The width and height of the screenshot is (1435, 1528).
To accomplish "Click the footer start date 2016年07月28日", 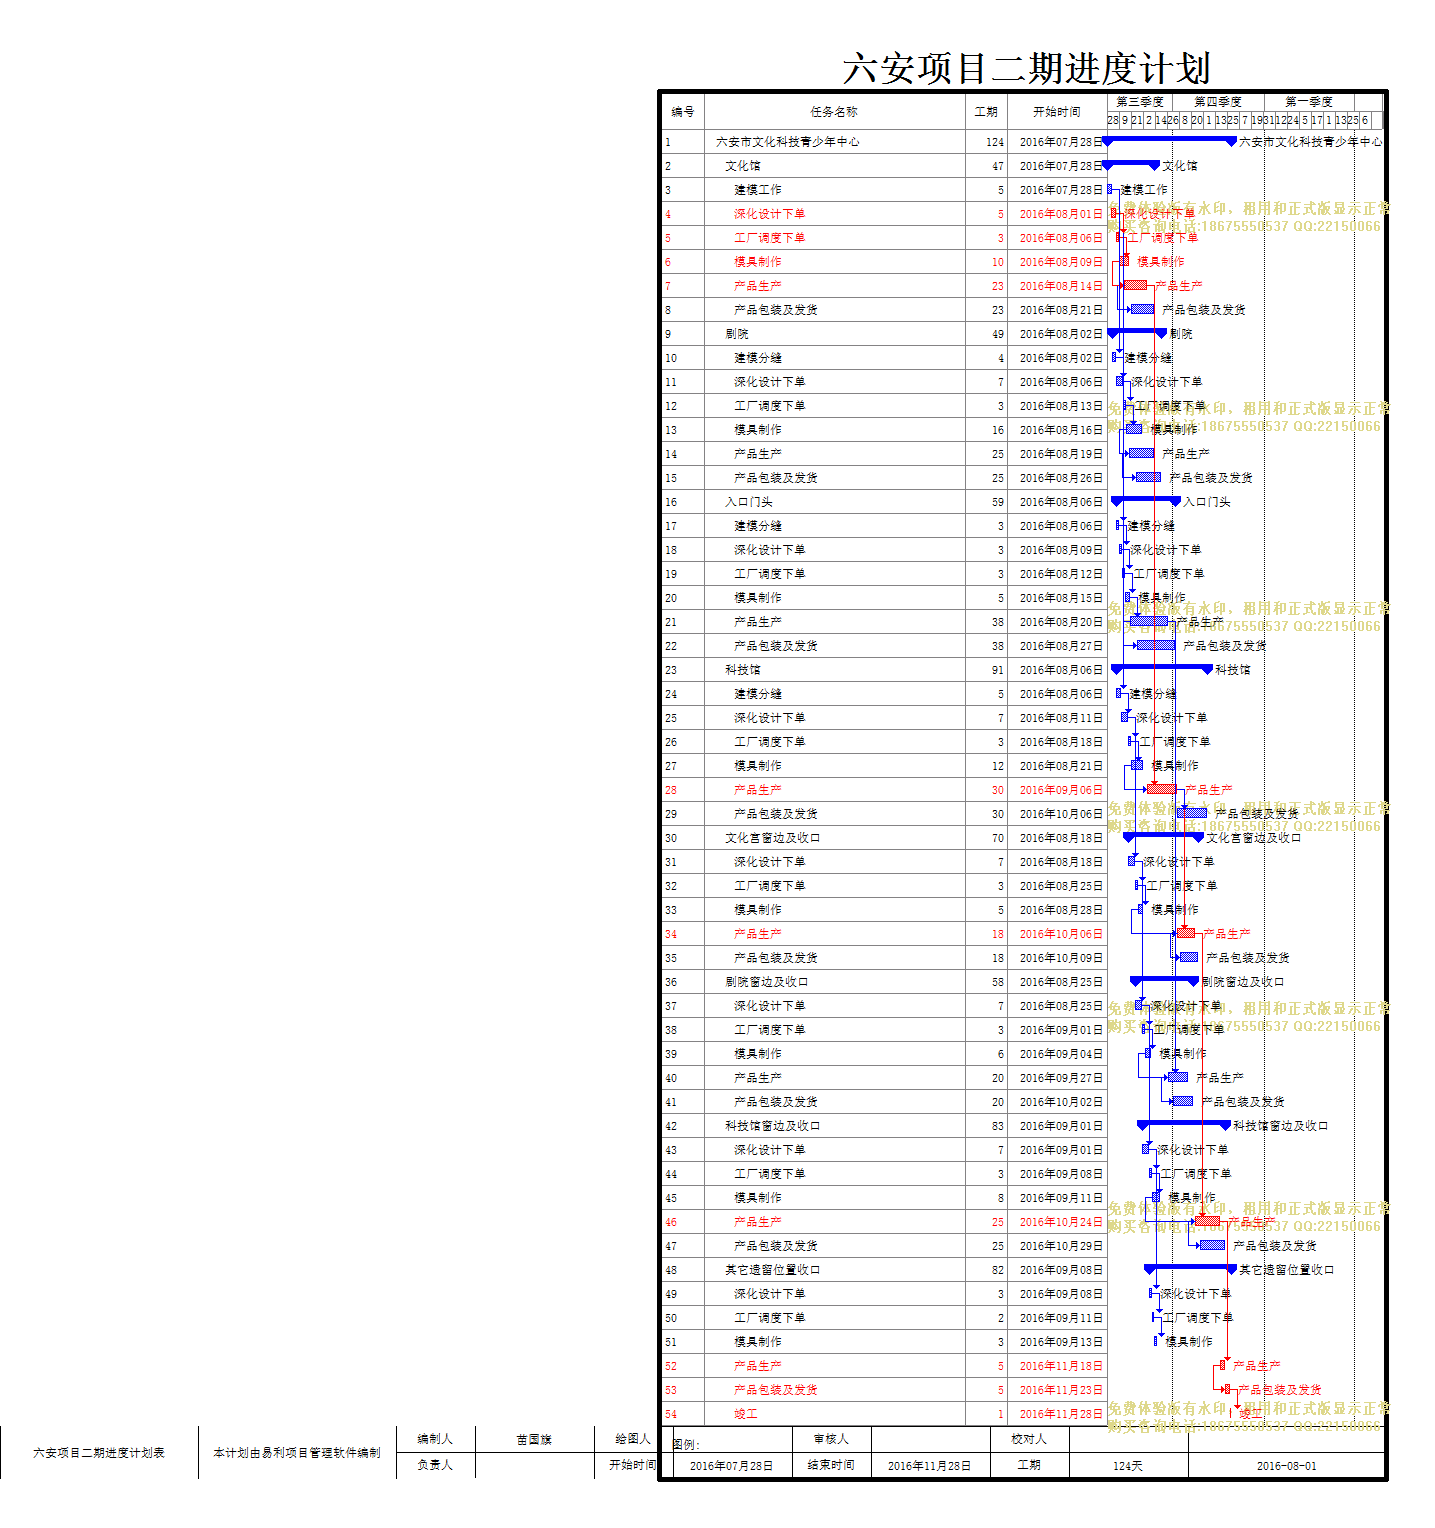I will pos(732,1466).
